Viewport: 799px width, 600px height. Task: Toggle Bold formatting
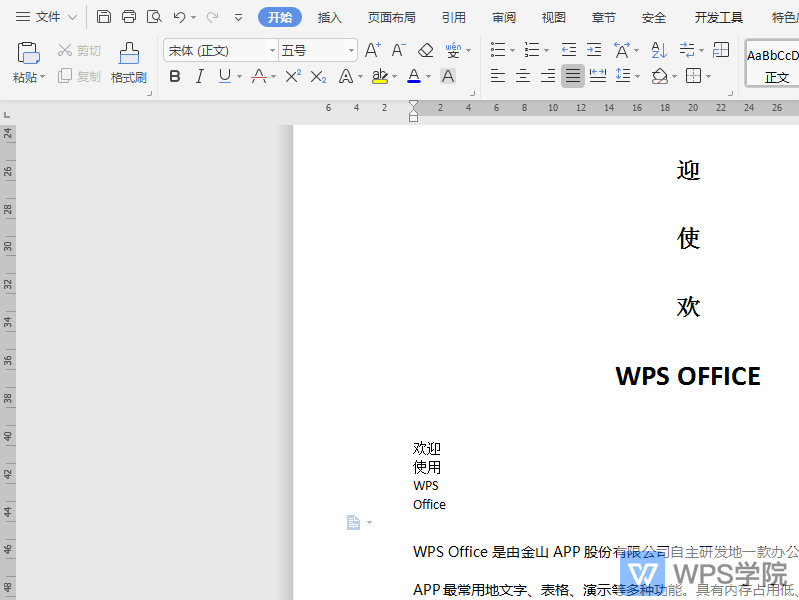(x=175, y=76)
